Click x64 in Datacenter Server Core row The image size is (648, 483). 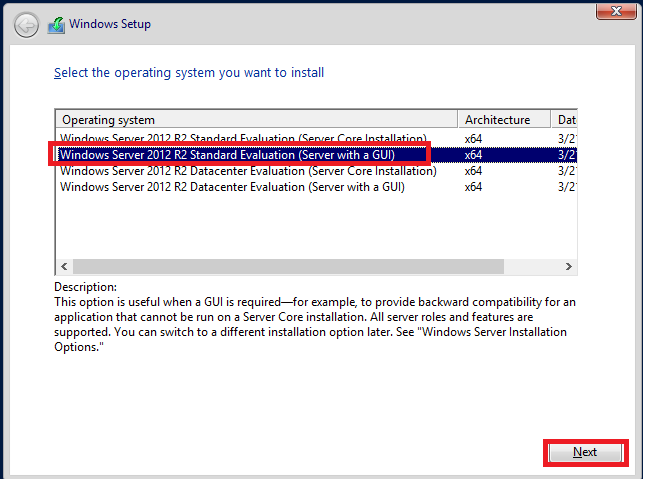[x=473, y=171]
